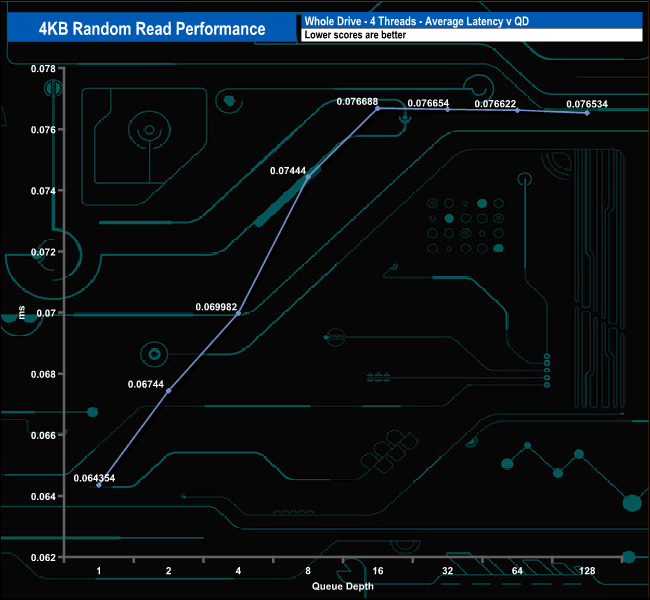Select the final data point 0.076534

[x=587, y=113]
